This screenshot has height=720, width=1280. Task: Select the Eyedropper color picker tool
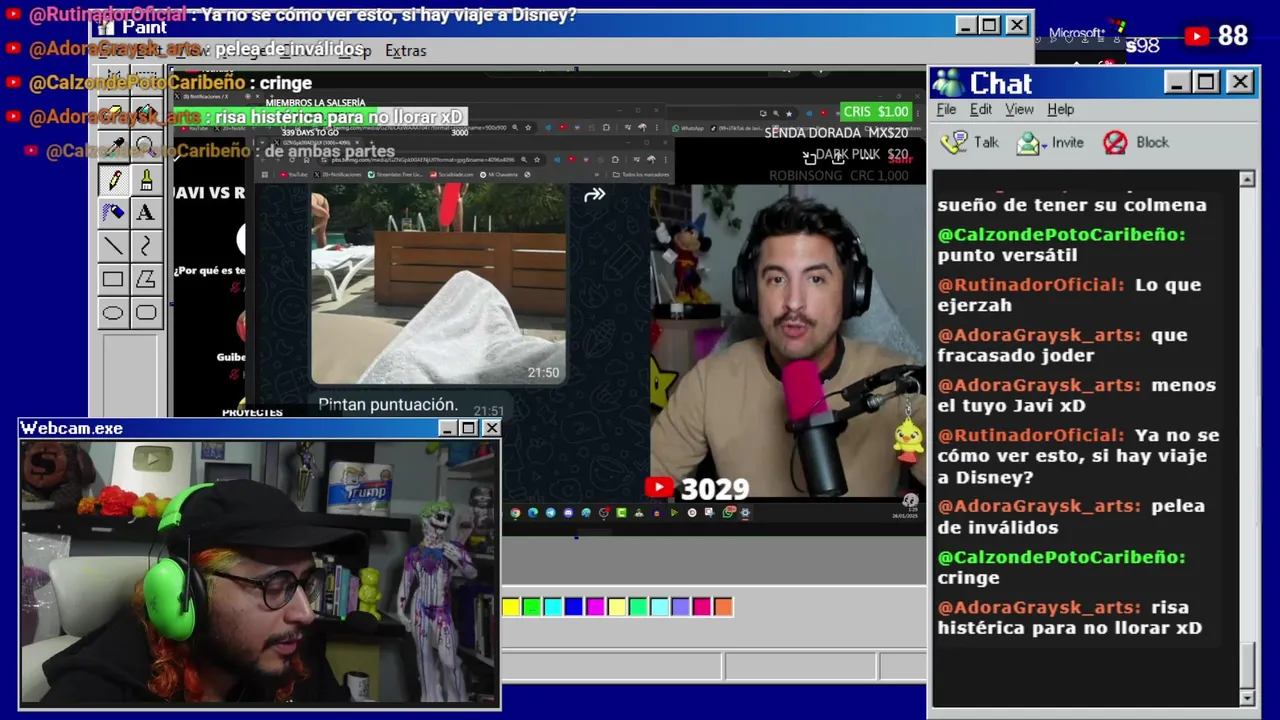click(x=113, y=147)
